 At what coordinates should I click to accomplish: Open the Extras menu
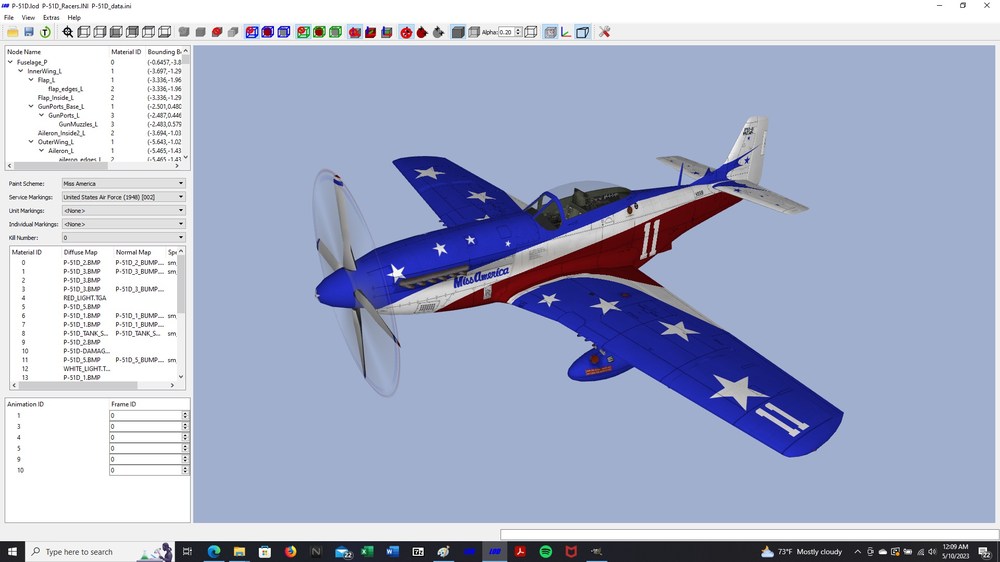coord(51,18)
